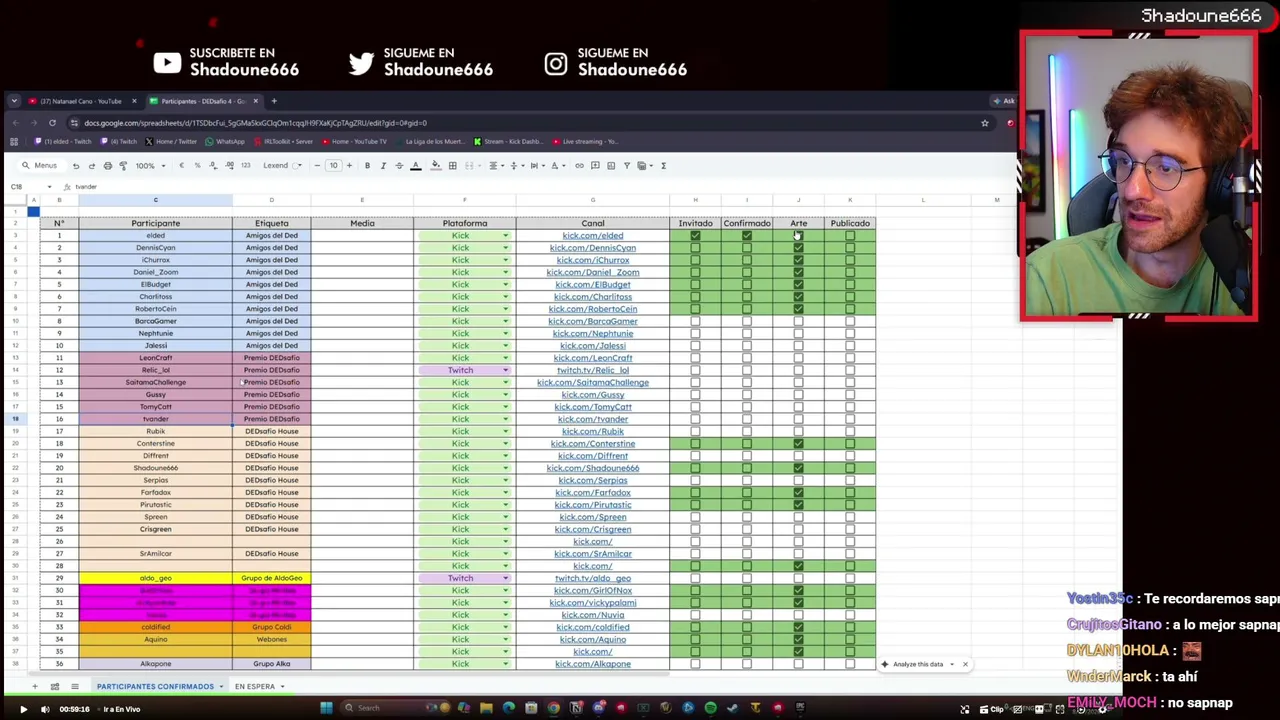Toggle the Invitado checkbox for eIded
The width and height of the screenshot is (1280, 720).
pos(695,236)
